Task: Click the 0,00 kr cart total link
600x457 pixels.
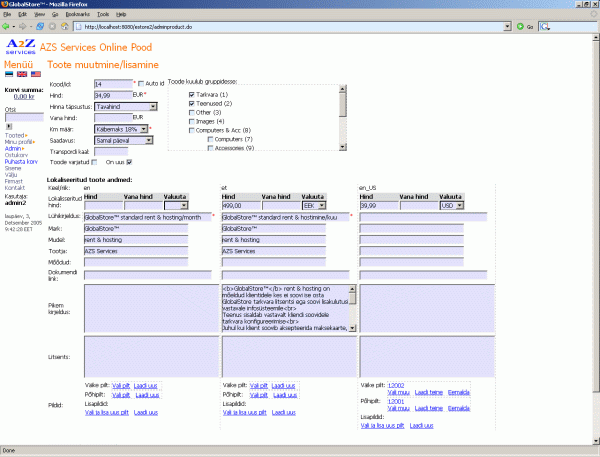Action: point(24,96)
